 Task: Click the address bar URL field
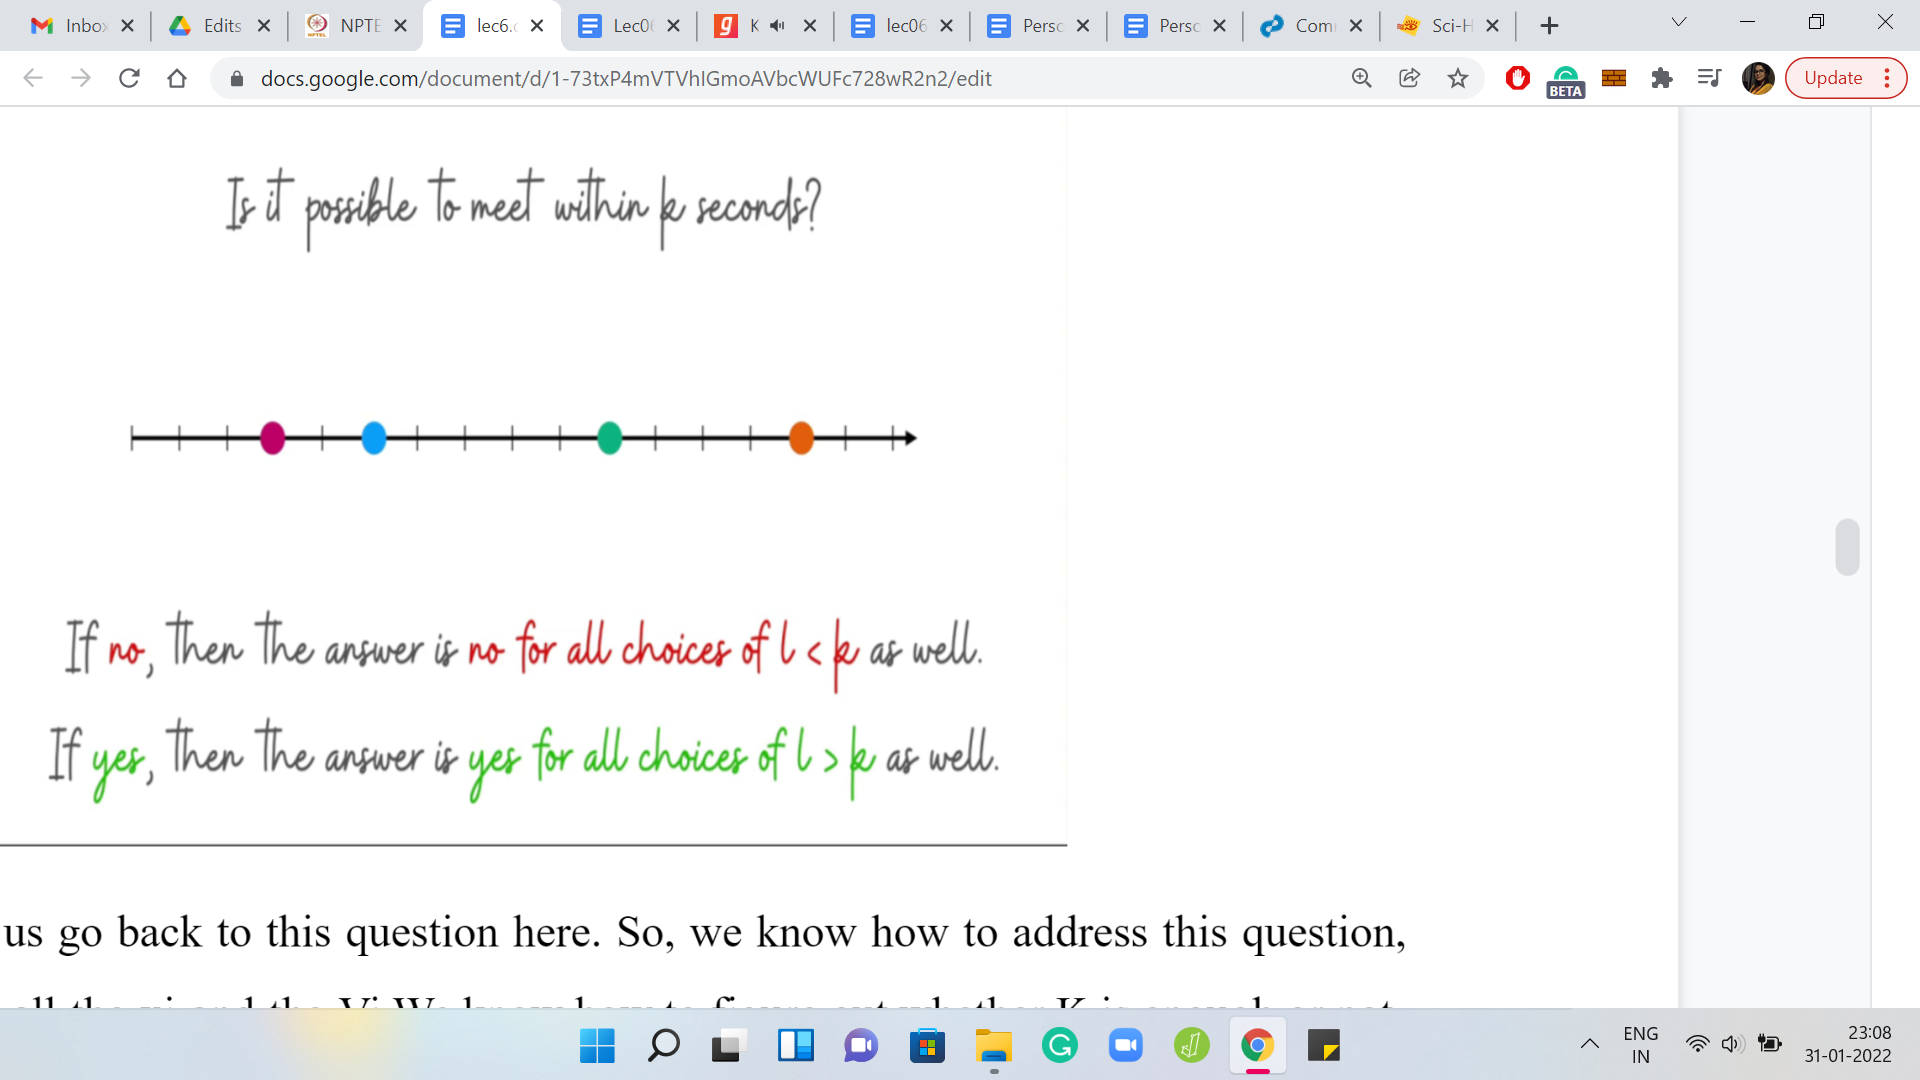tap(625, 78)
